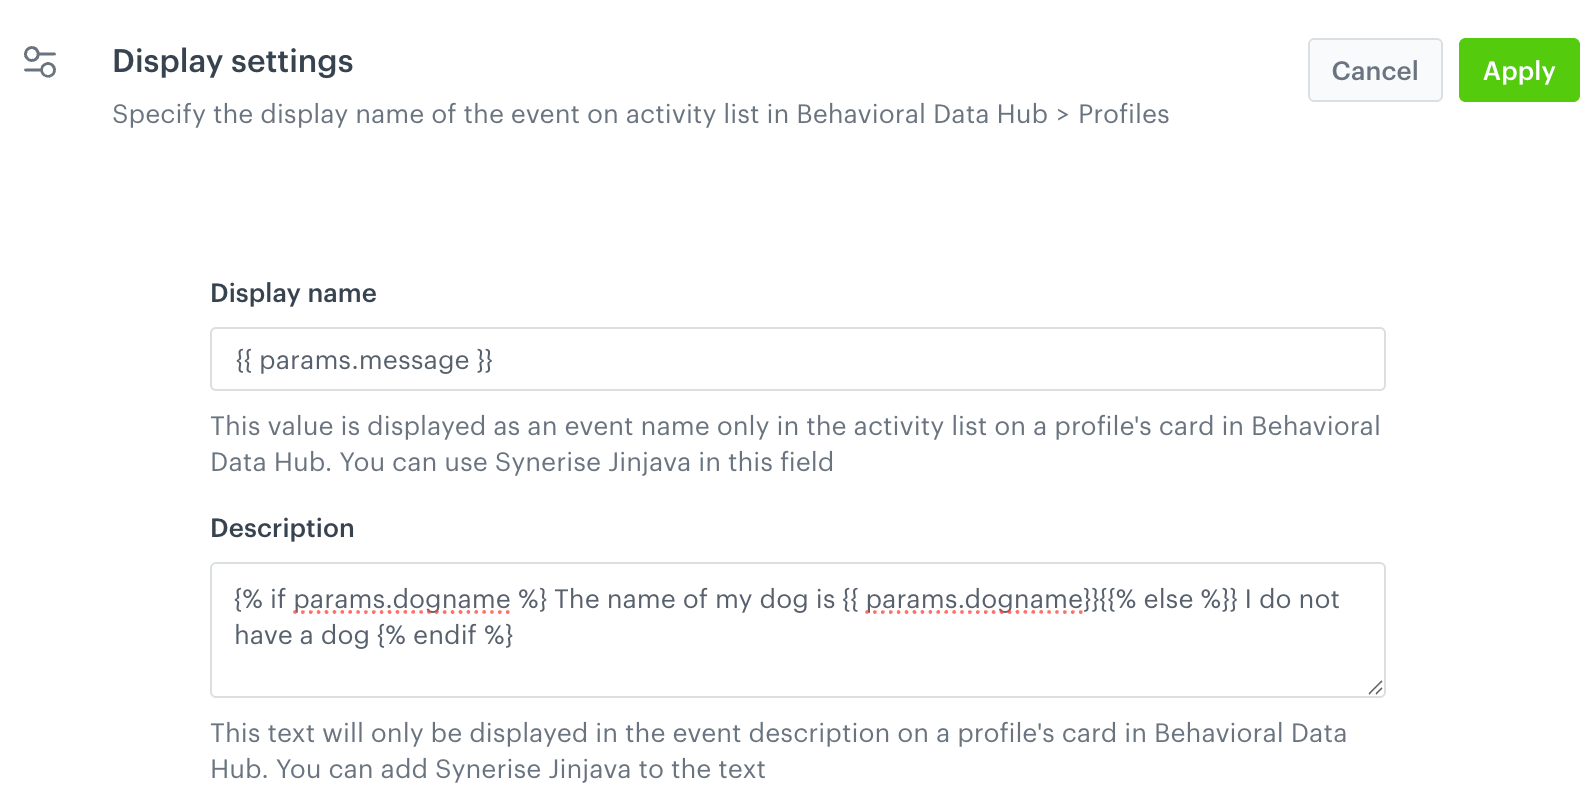Click the Display name field label
Screen dimensions: 1596x794
click(293, 292)
